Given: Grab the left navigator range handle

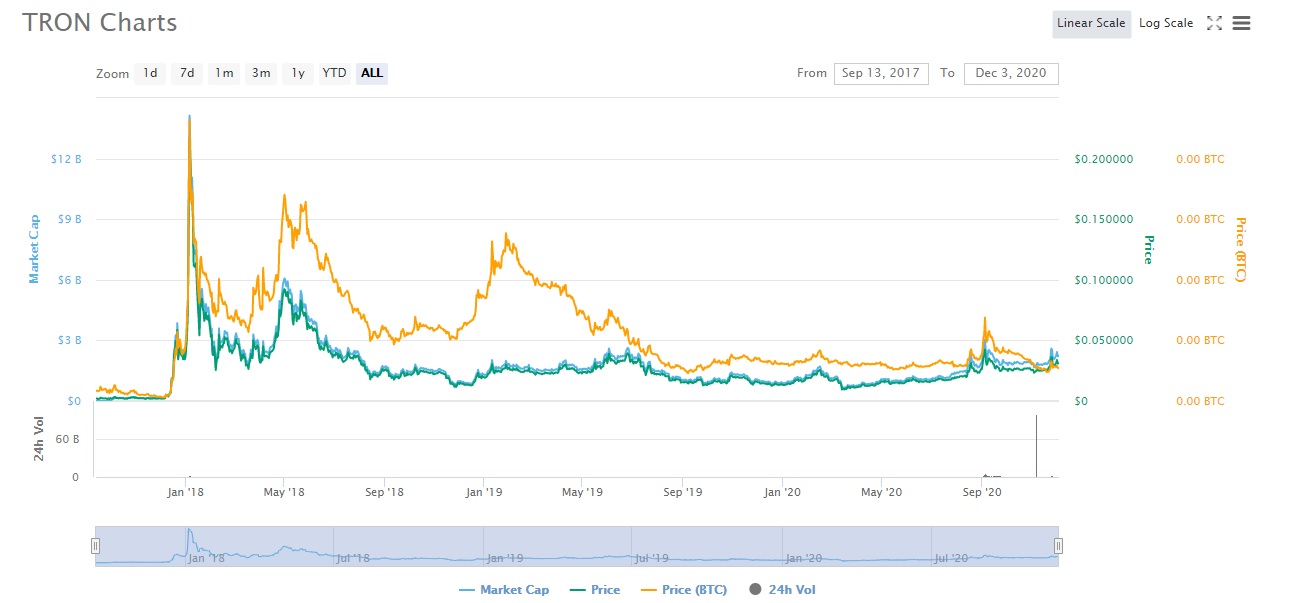Looking at the screenshot, I should click(96, 546).
